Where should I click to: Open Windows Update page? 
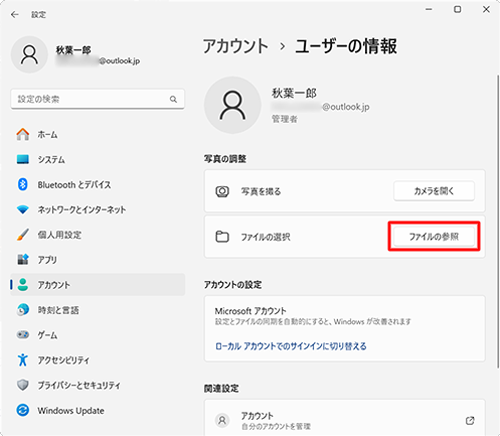[x=97, y=410]
